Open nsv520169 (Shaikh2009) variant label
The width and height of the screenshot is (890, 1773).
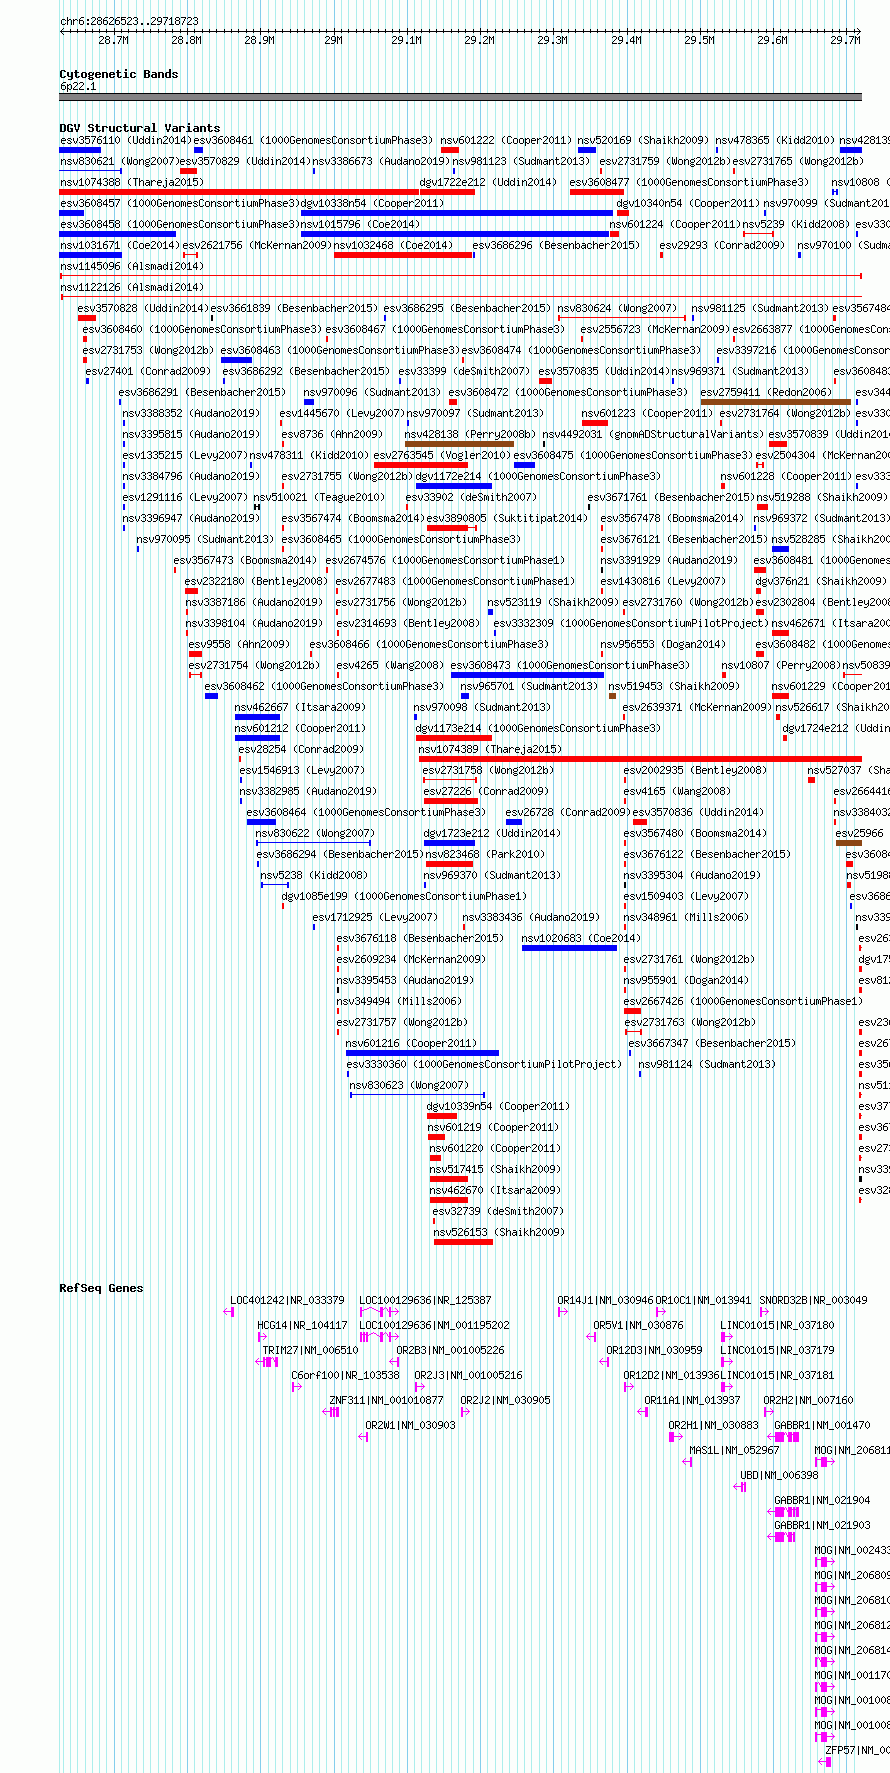(643, 140)
